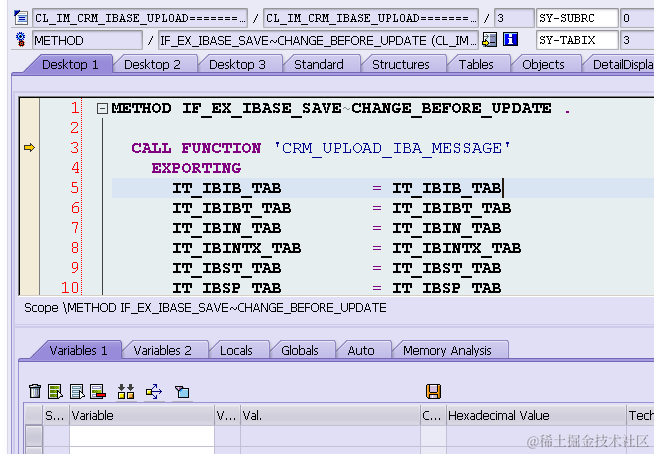Select the Auto tab
Screen dimensions: 654x454
pyautogui.click(x=361, y=351)
